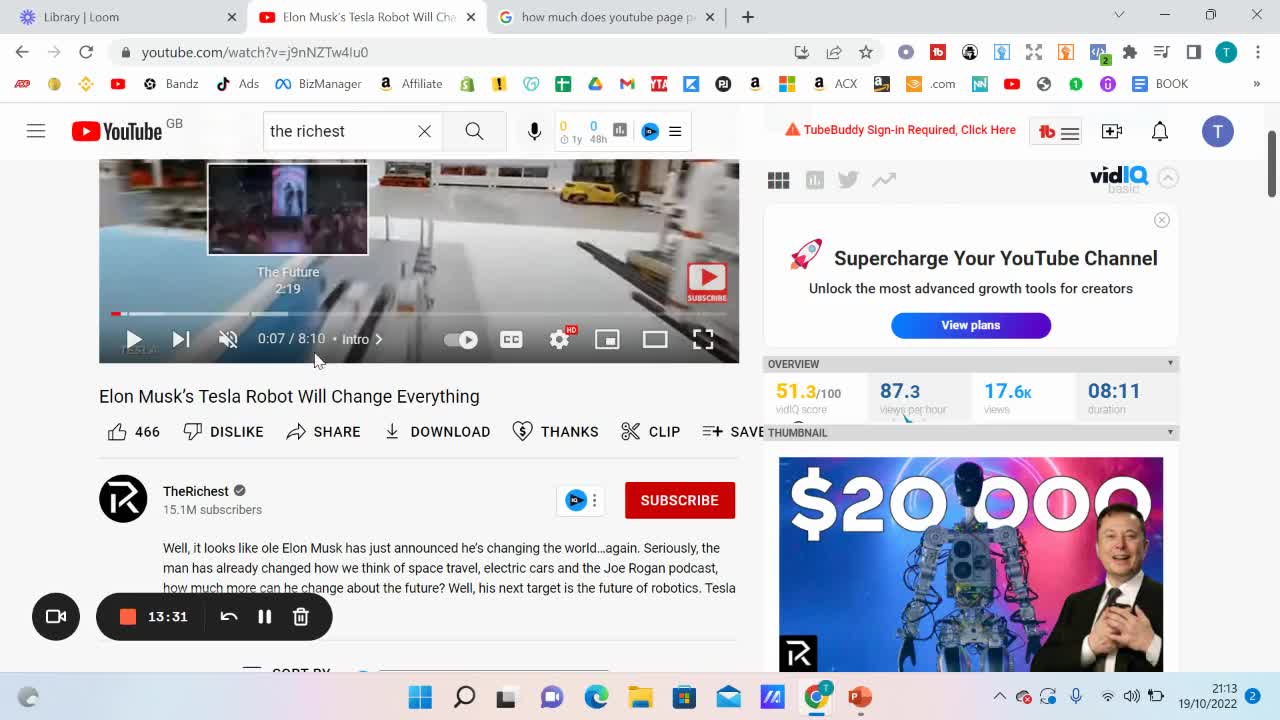Open the vidIQ bar chart stats icon
Image resolution: width=1280 pixels, height=720 pixels.
[x=815, y=180]
